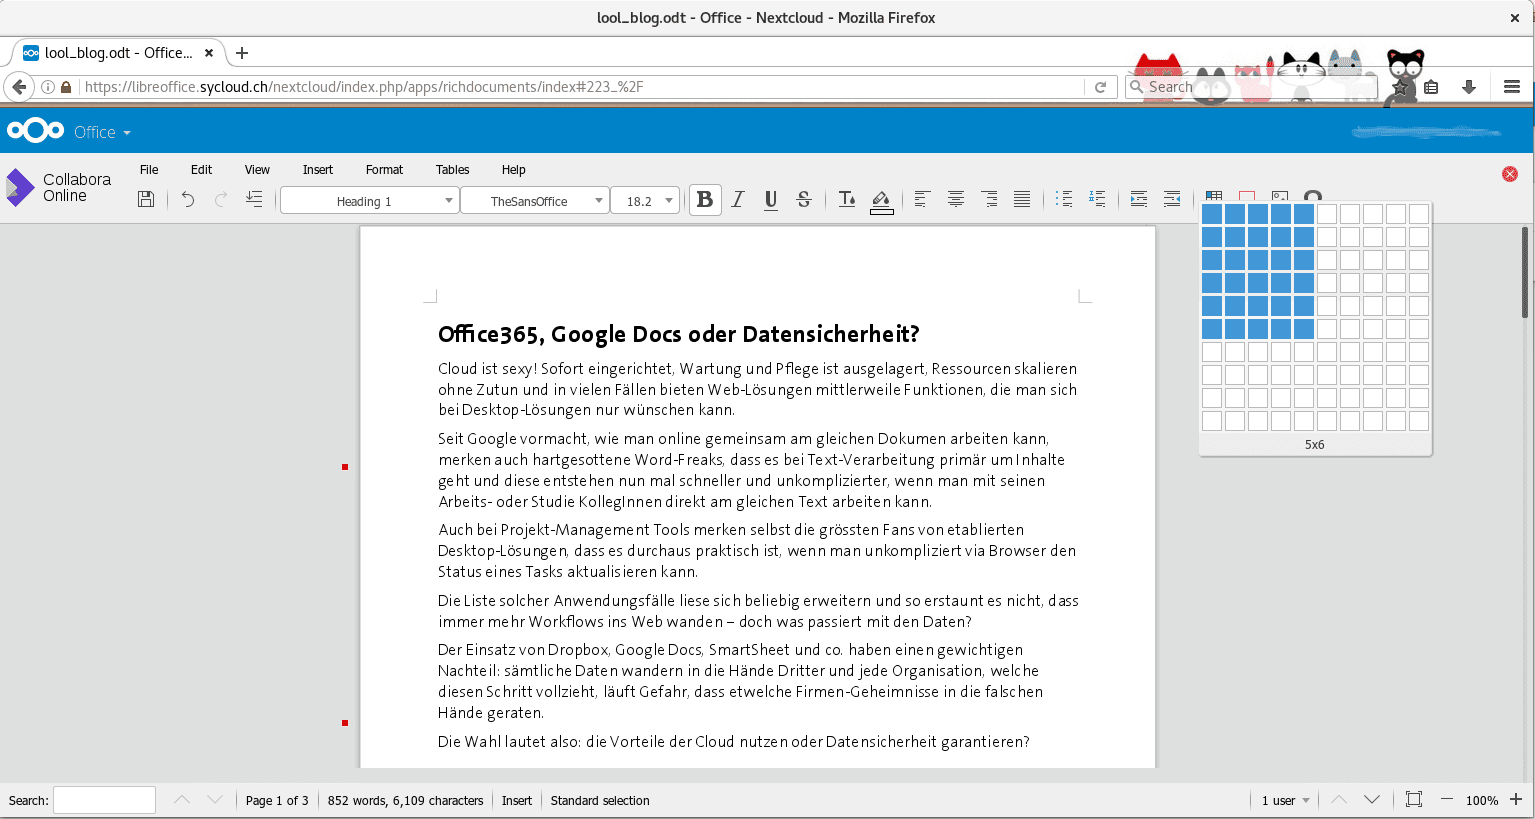Click the Office app switcher in Nextcloud header

coord(102,132)
